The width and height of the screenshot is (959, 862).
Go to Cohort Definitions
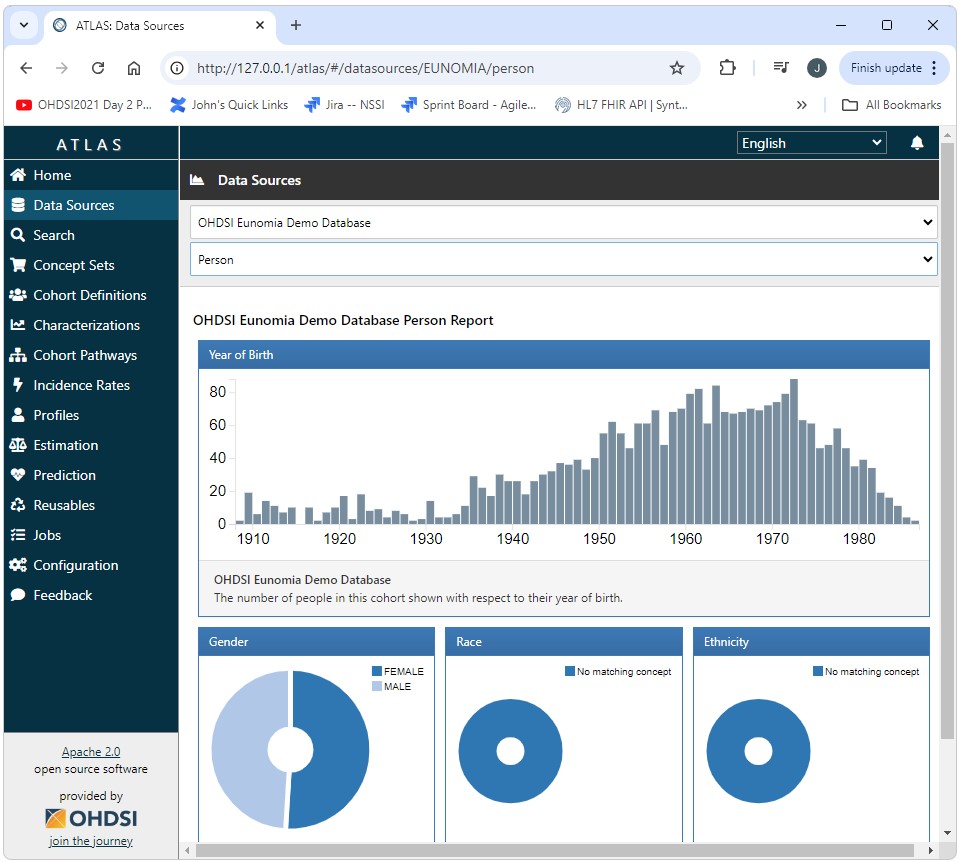[x=91, y=295]
